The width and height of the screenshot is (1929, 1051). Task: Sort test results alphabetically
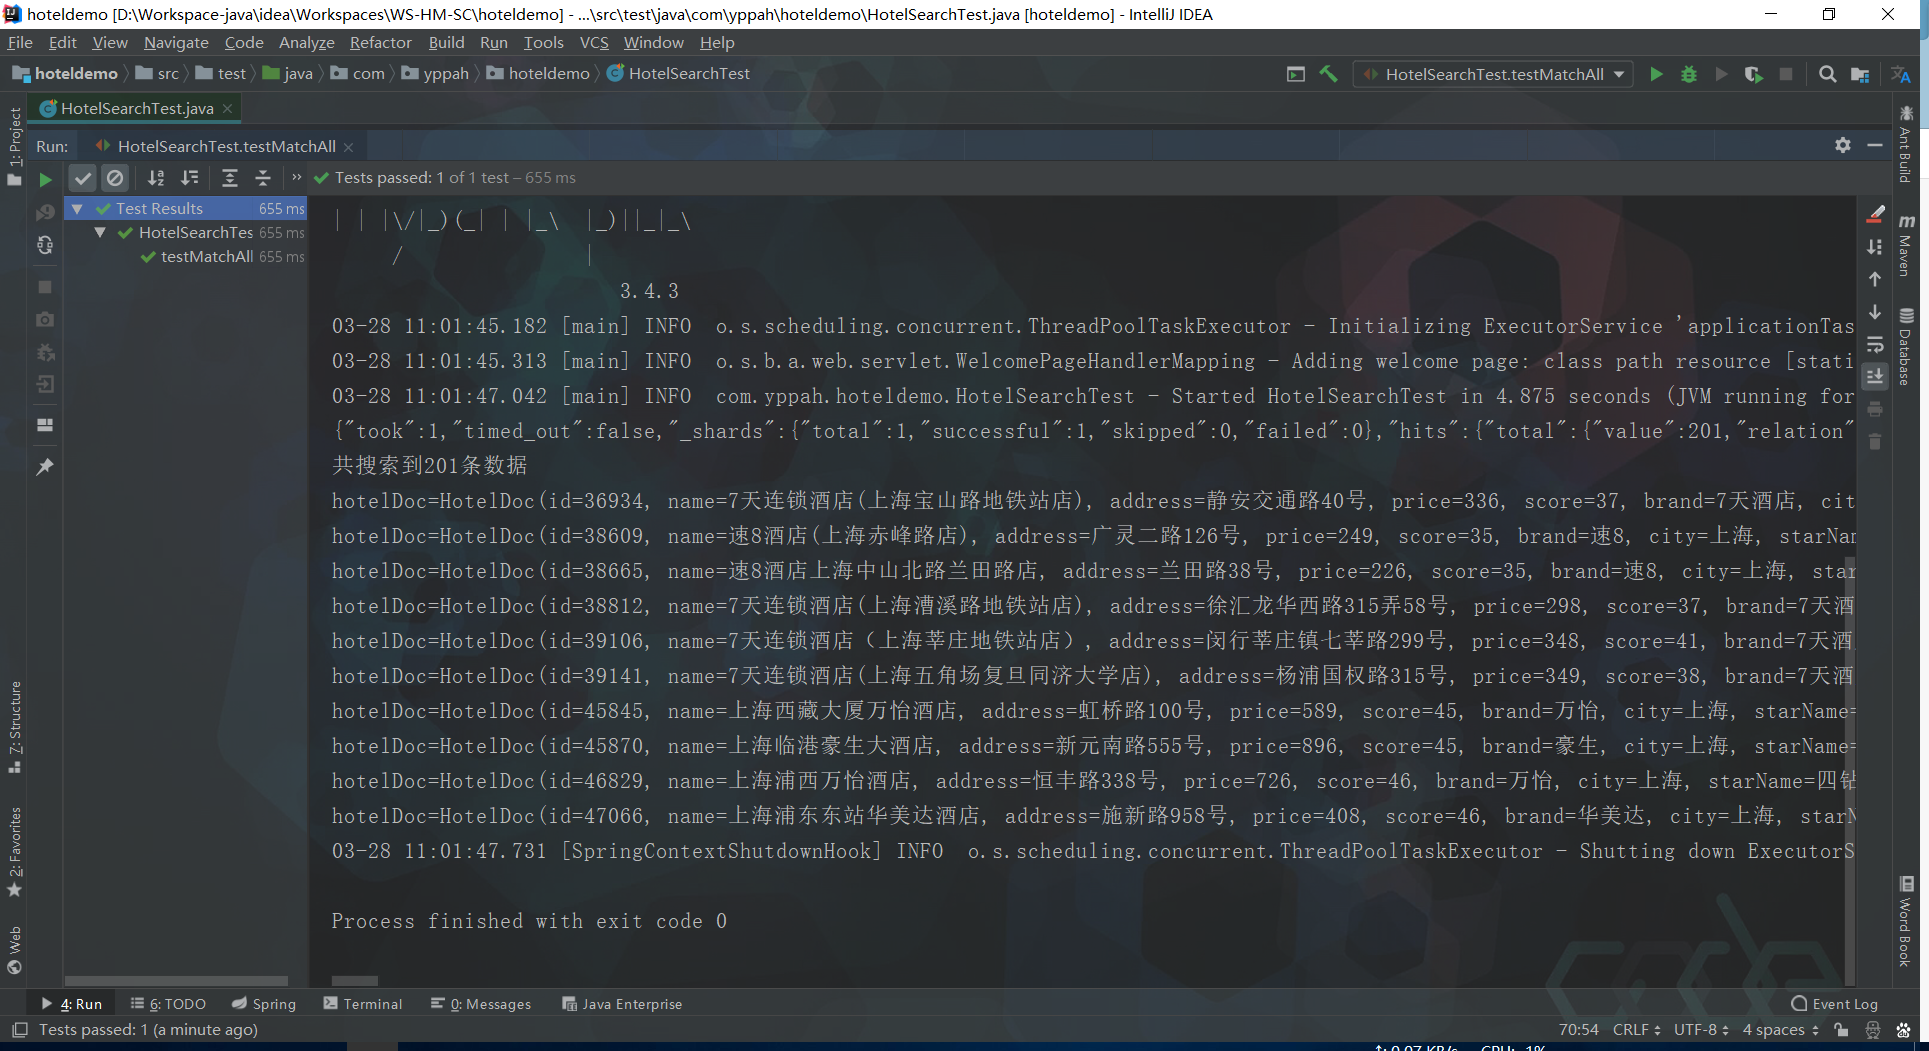coord(156,178)
